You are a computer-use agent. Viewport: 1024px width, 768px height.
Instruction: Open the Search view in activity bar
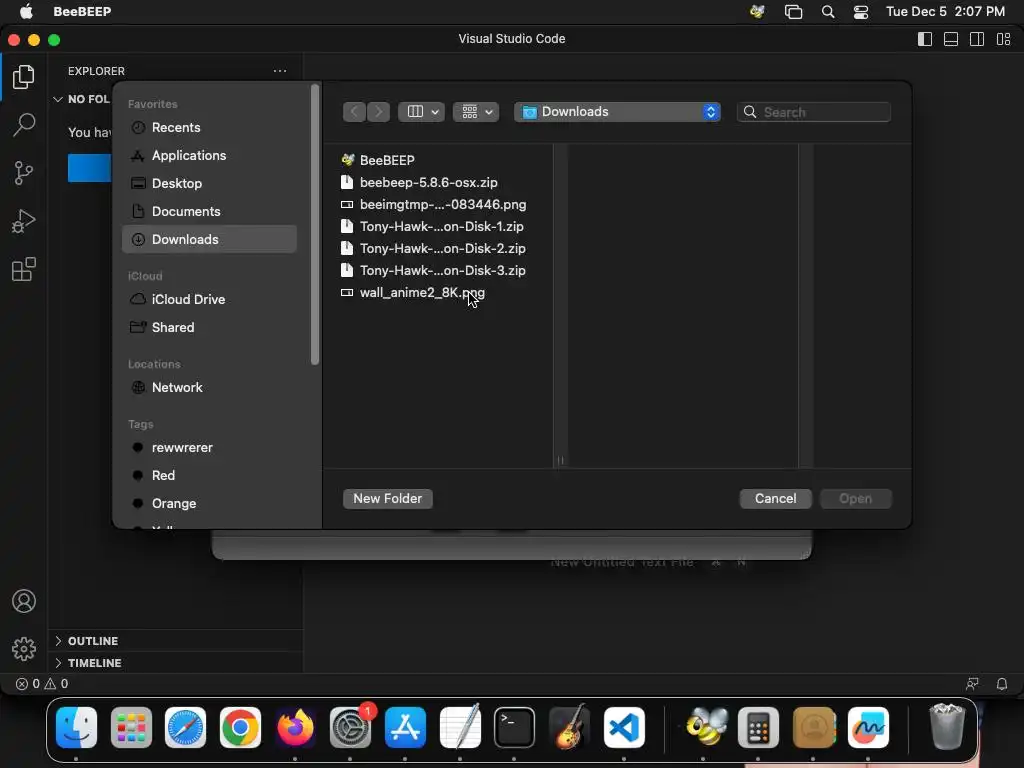pos(24,125)
